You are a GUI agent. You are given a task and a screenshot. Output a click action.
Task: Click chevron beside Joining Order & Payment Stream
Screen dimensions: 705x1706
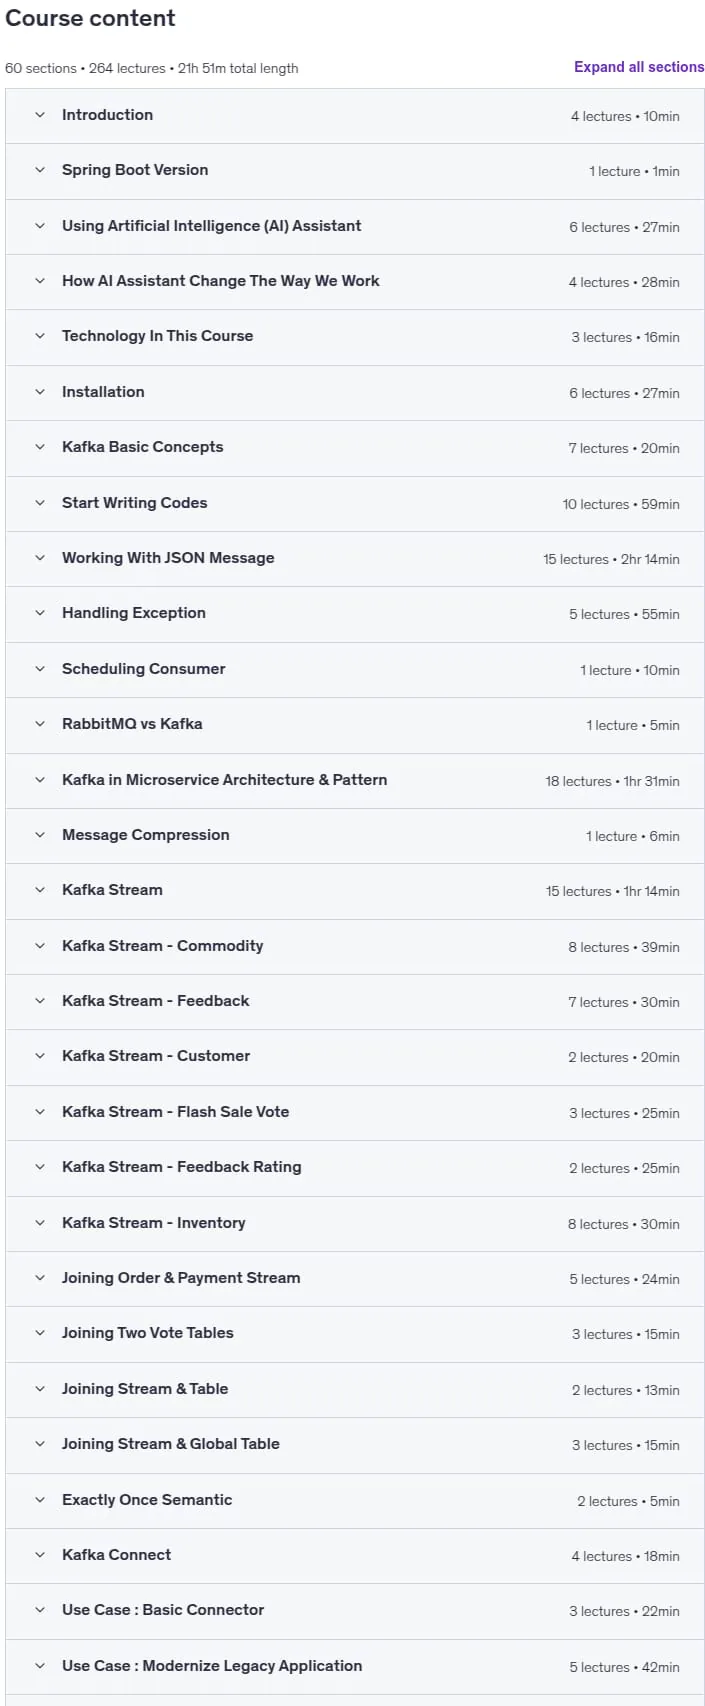40,1278
